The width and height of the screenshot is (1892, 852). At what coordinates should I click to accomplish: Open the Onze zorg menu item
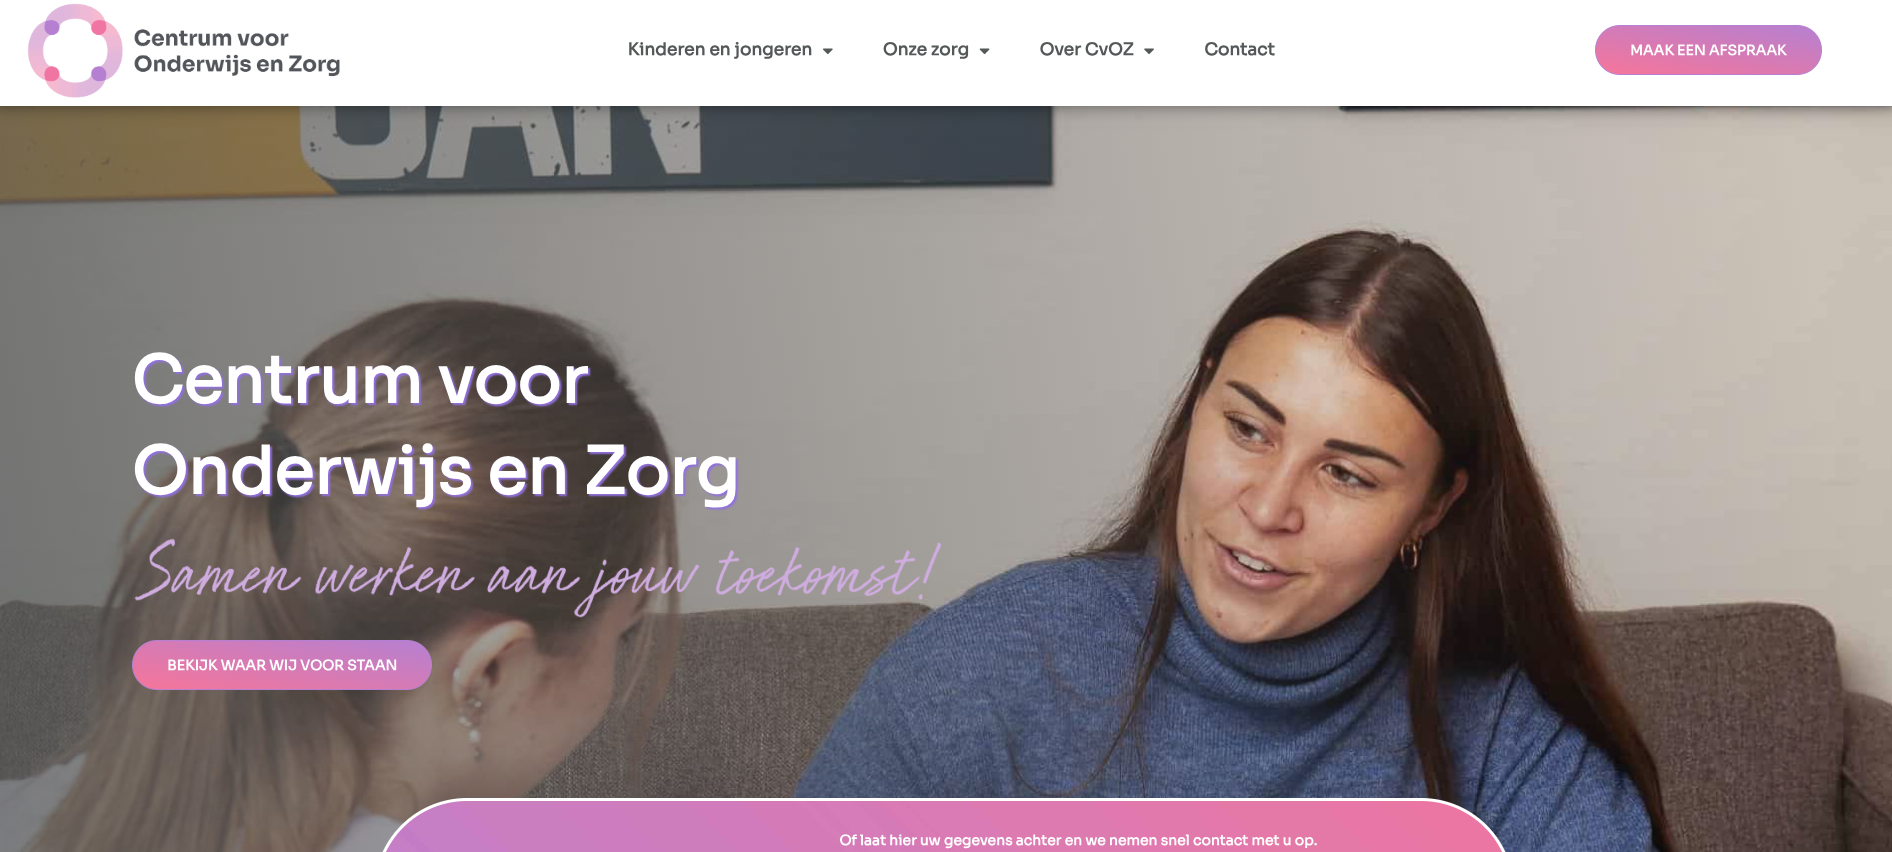pos(926,49)
